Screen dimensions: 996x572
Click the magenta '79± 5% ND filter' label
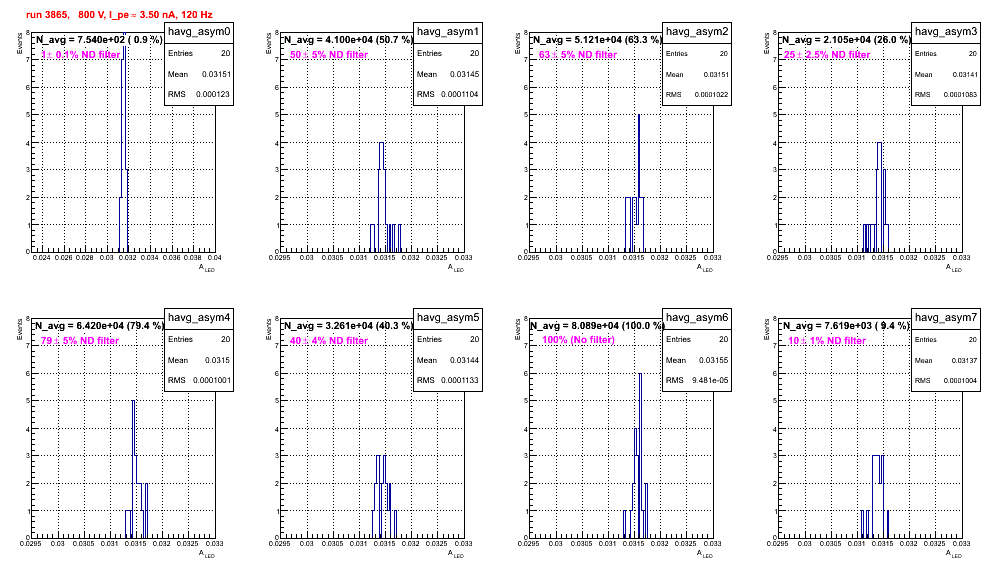tap(80, 341)
